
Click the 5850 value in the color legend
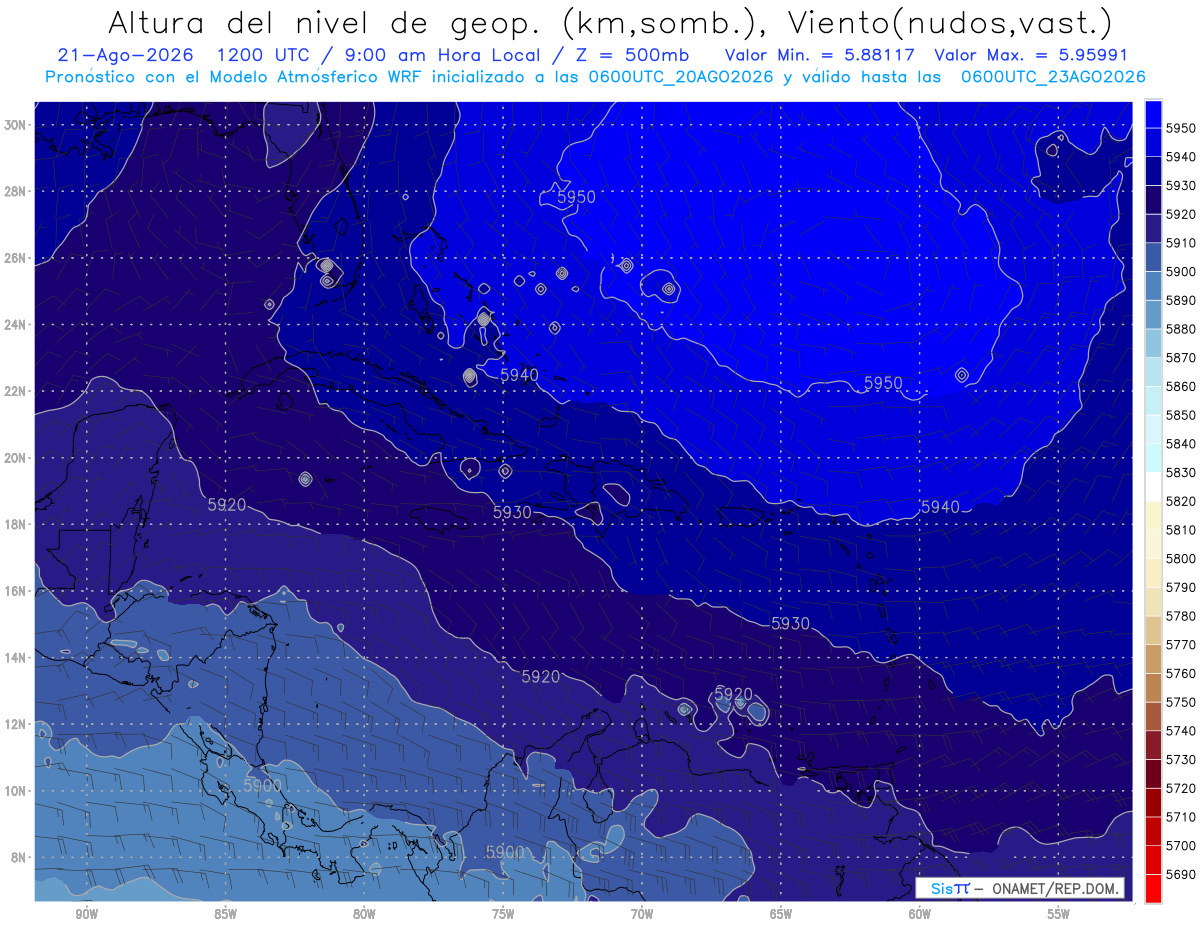click(x=1180, y=415)
